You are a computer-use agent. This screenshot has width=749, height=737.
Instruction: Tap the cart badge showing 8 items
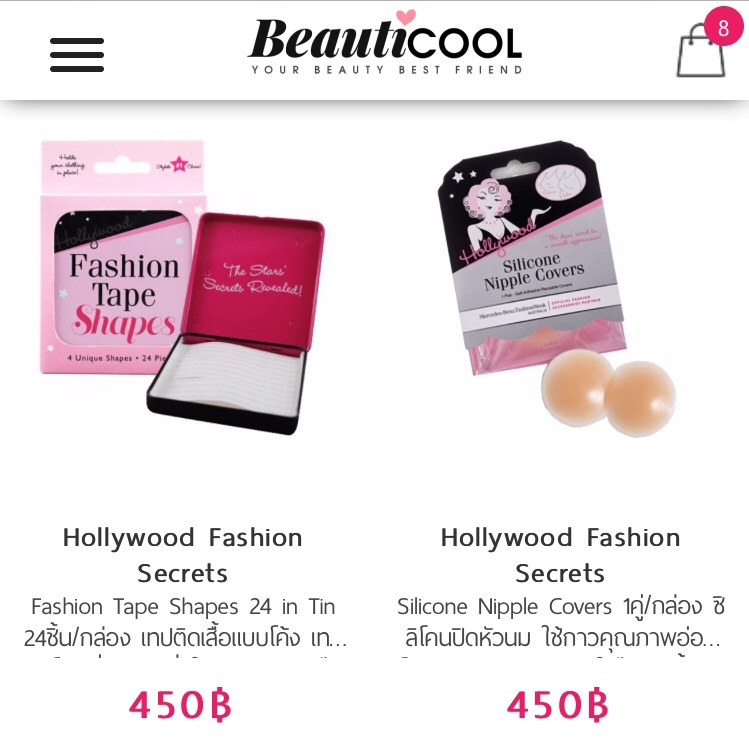[x=724, y=27]
